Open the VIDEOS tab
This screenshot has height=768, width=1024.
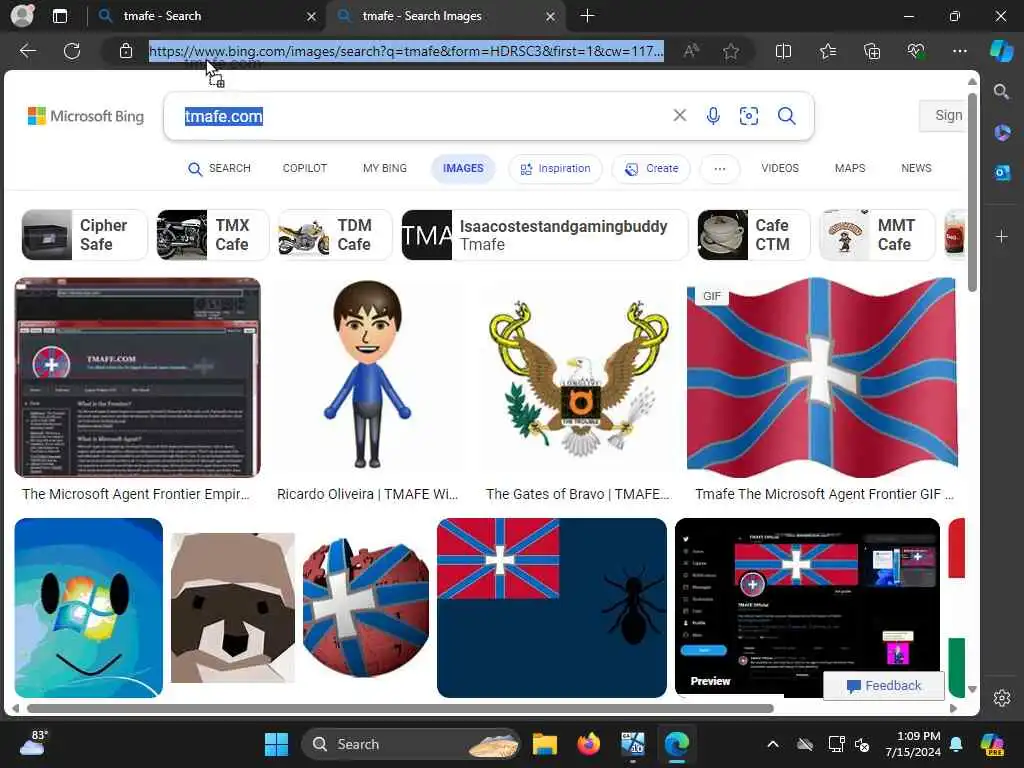tap(780, 168)
